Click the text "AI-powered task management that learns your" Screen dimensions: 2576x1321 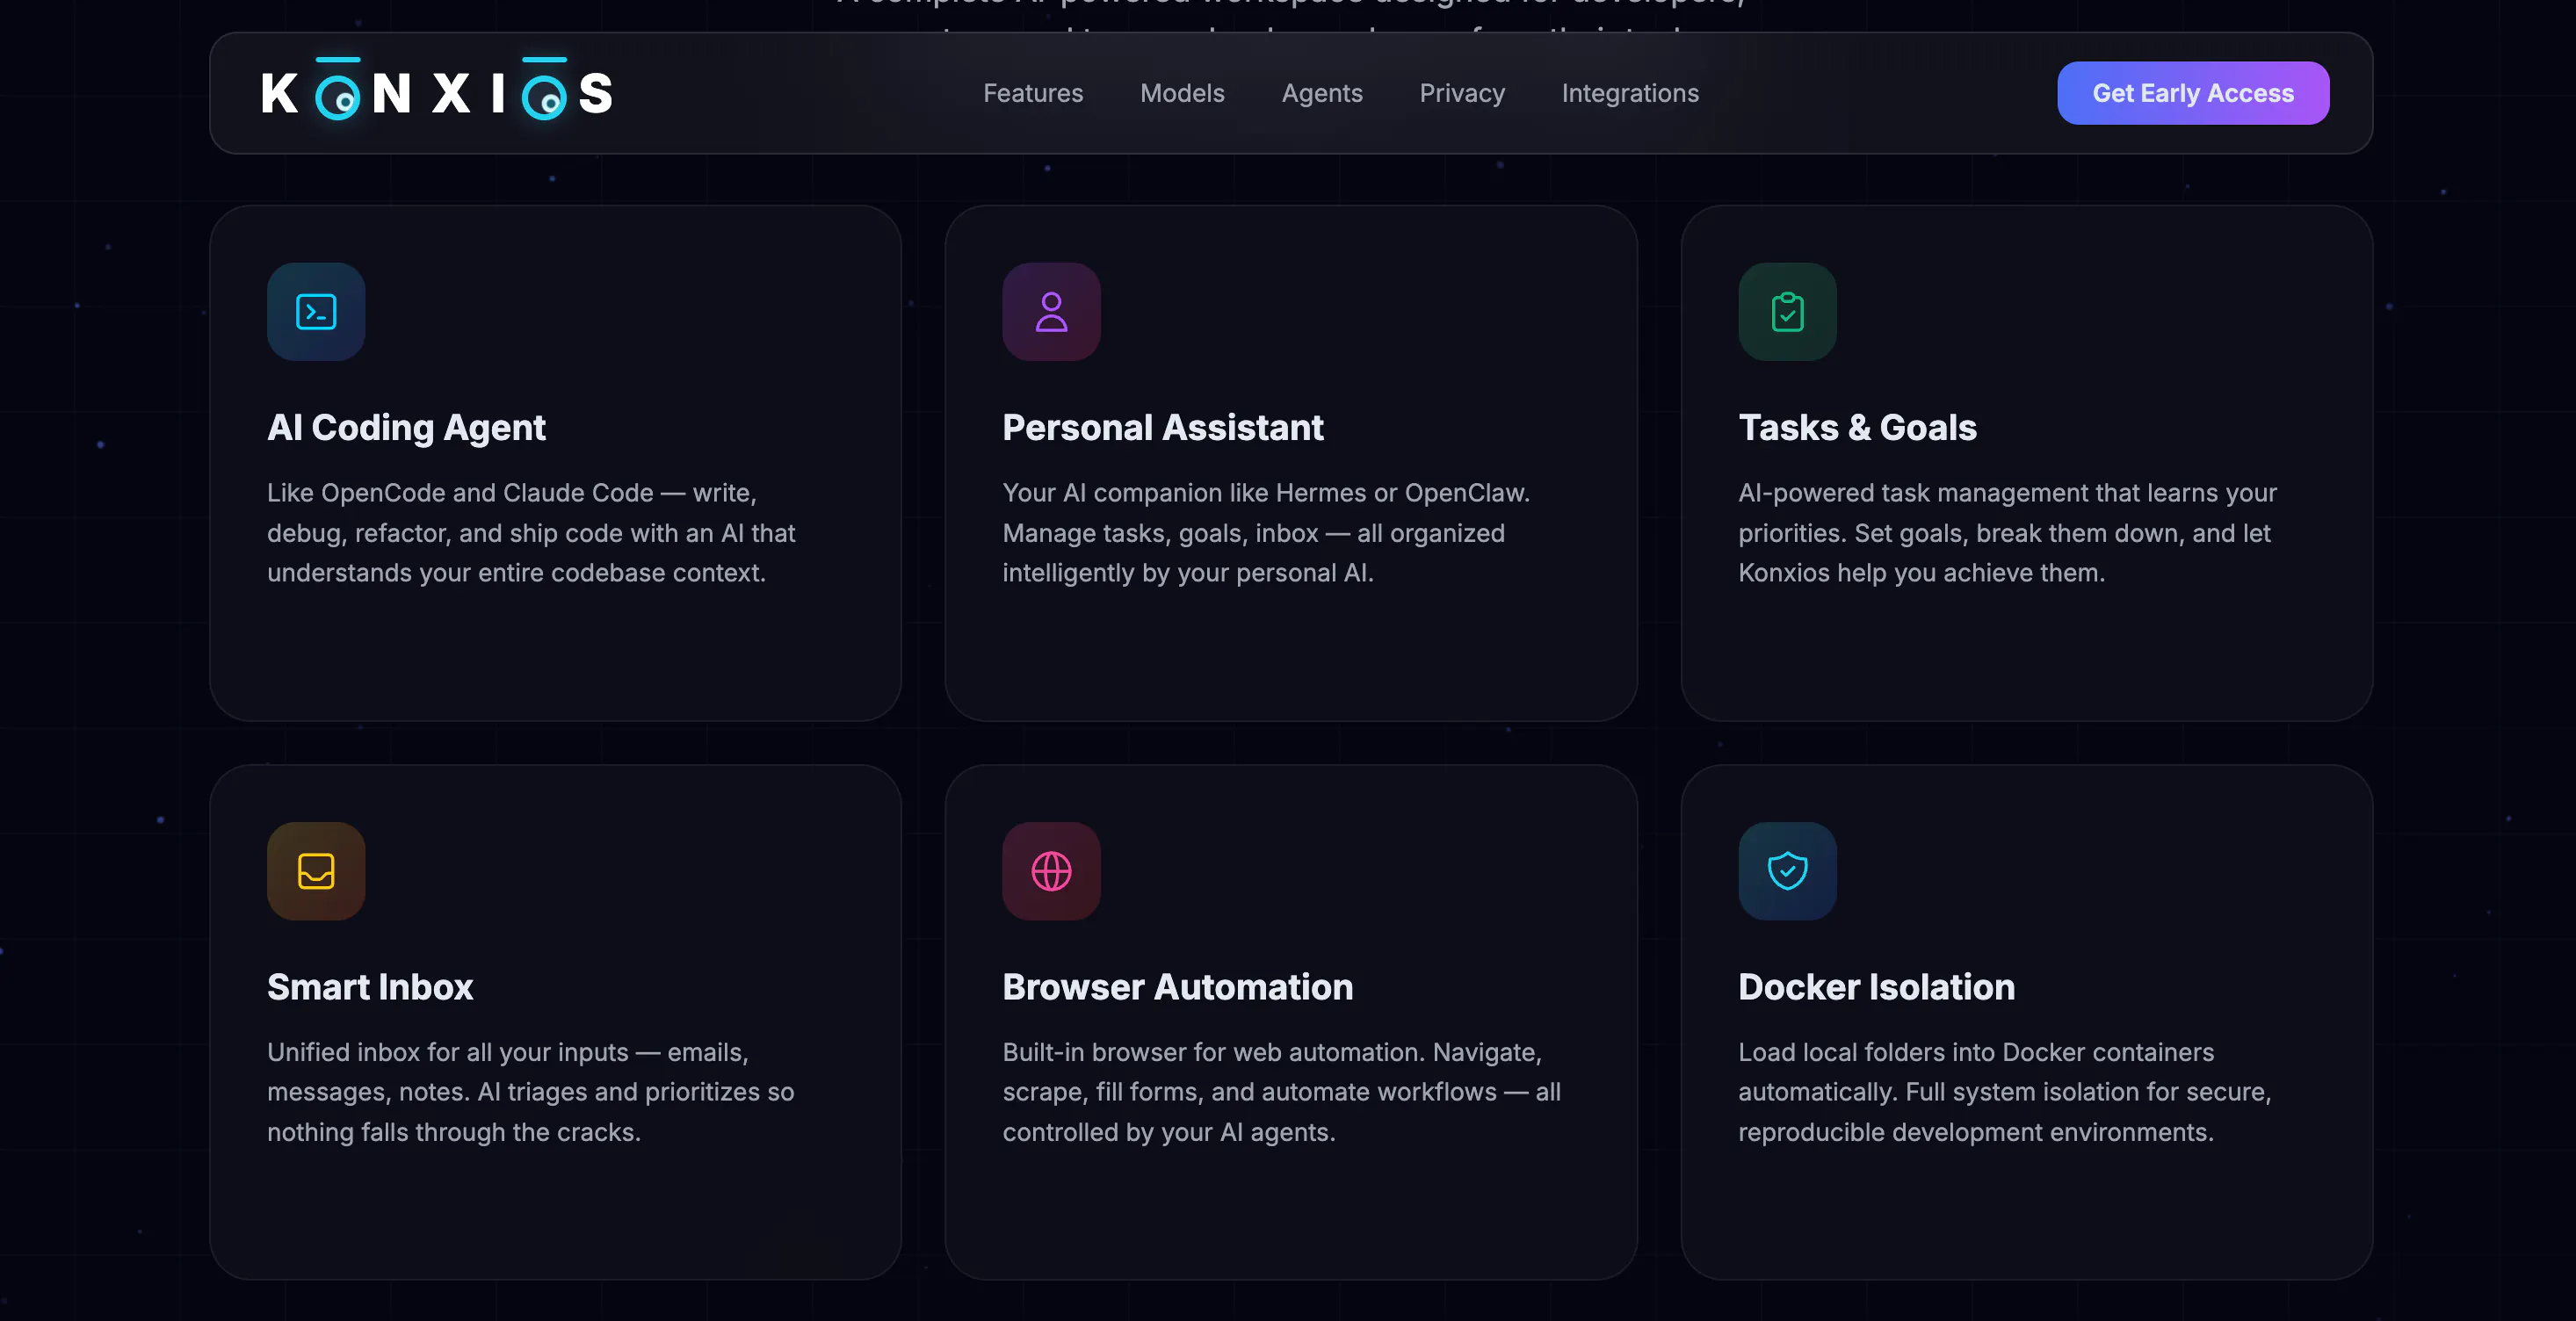coord(2007,493)
